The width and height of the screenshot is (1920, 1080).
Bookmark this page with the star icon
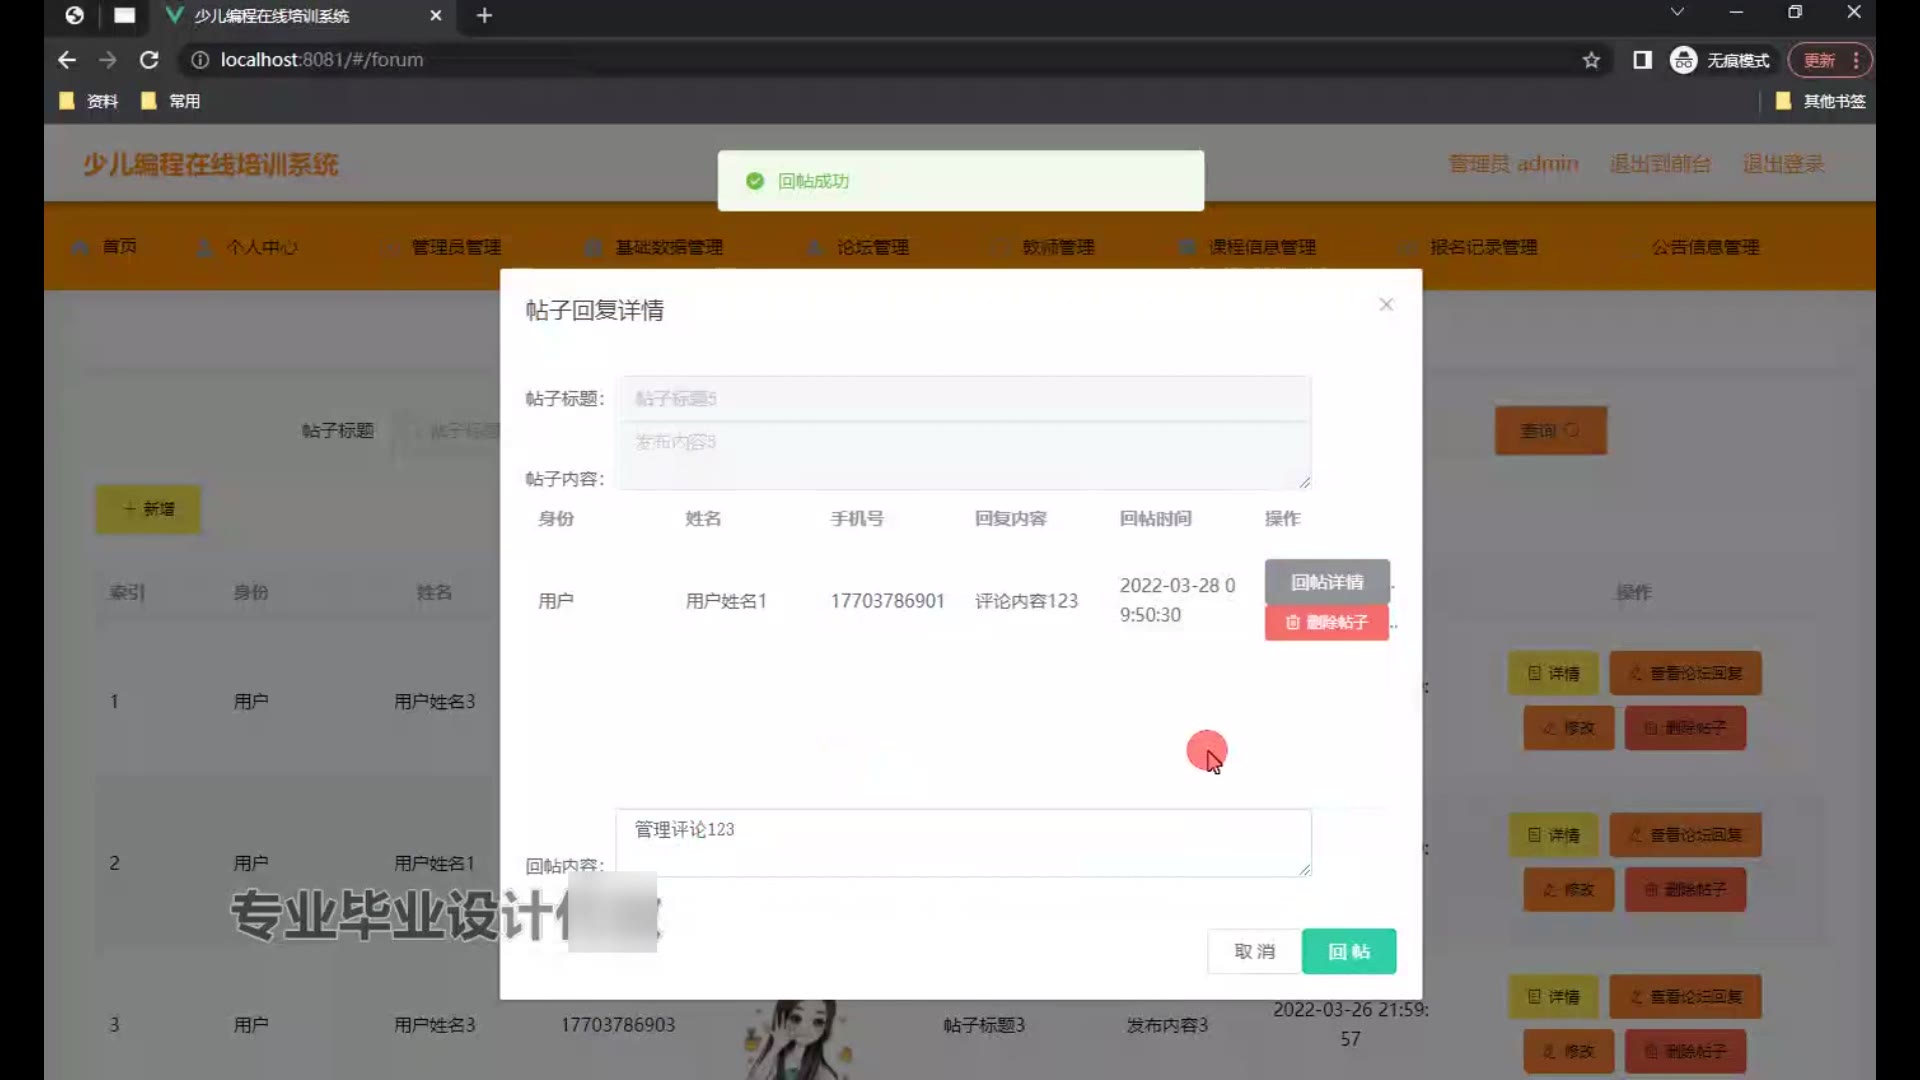pos(1591,60)
